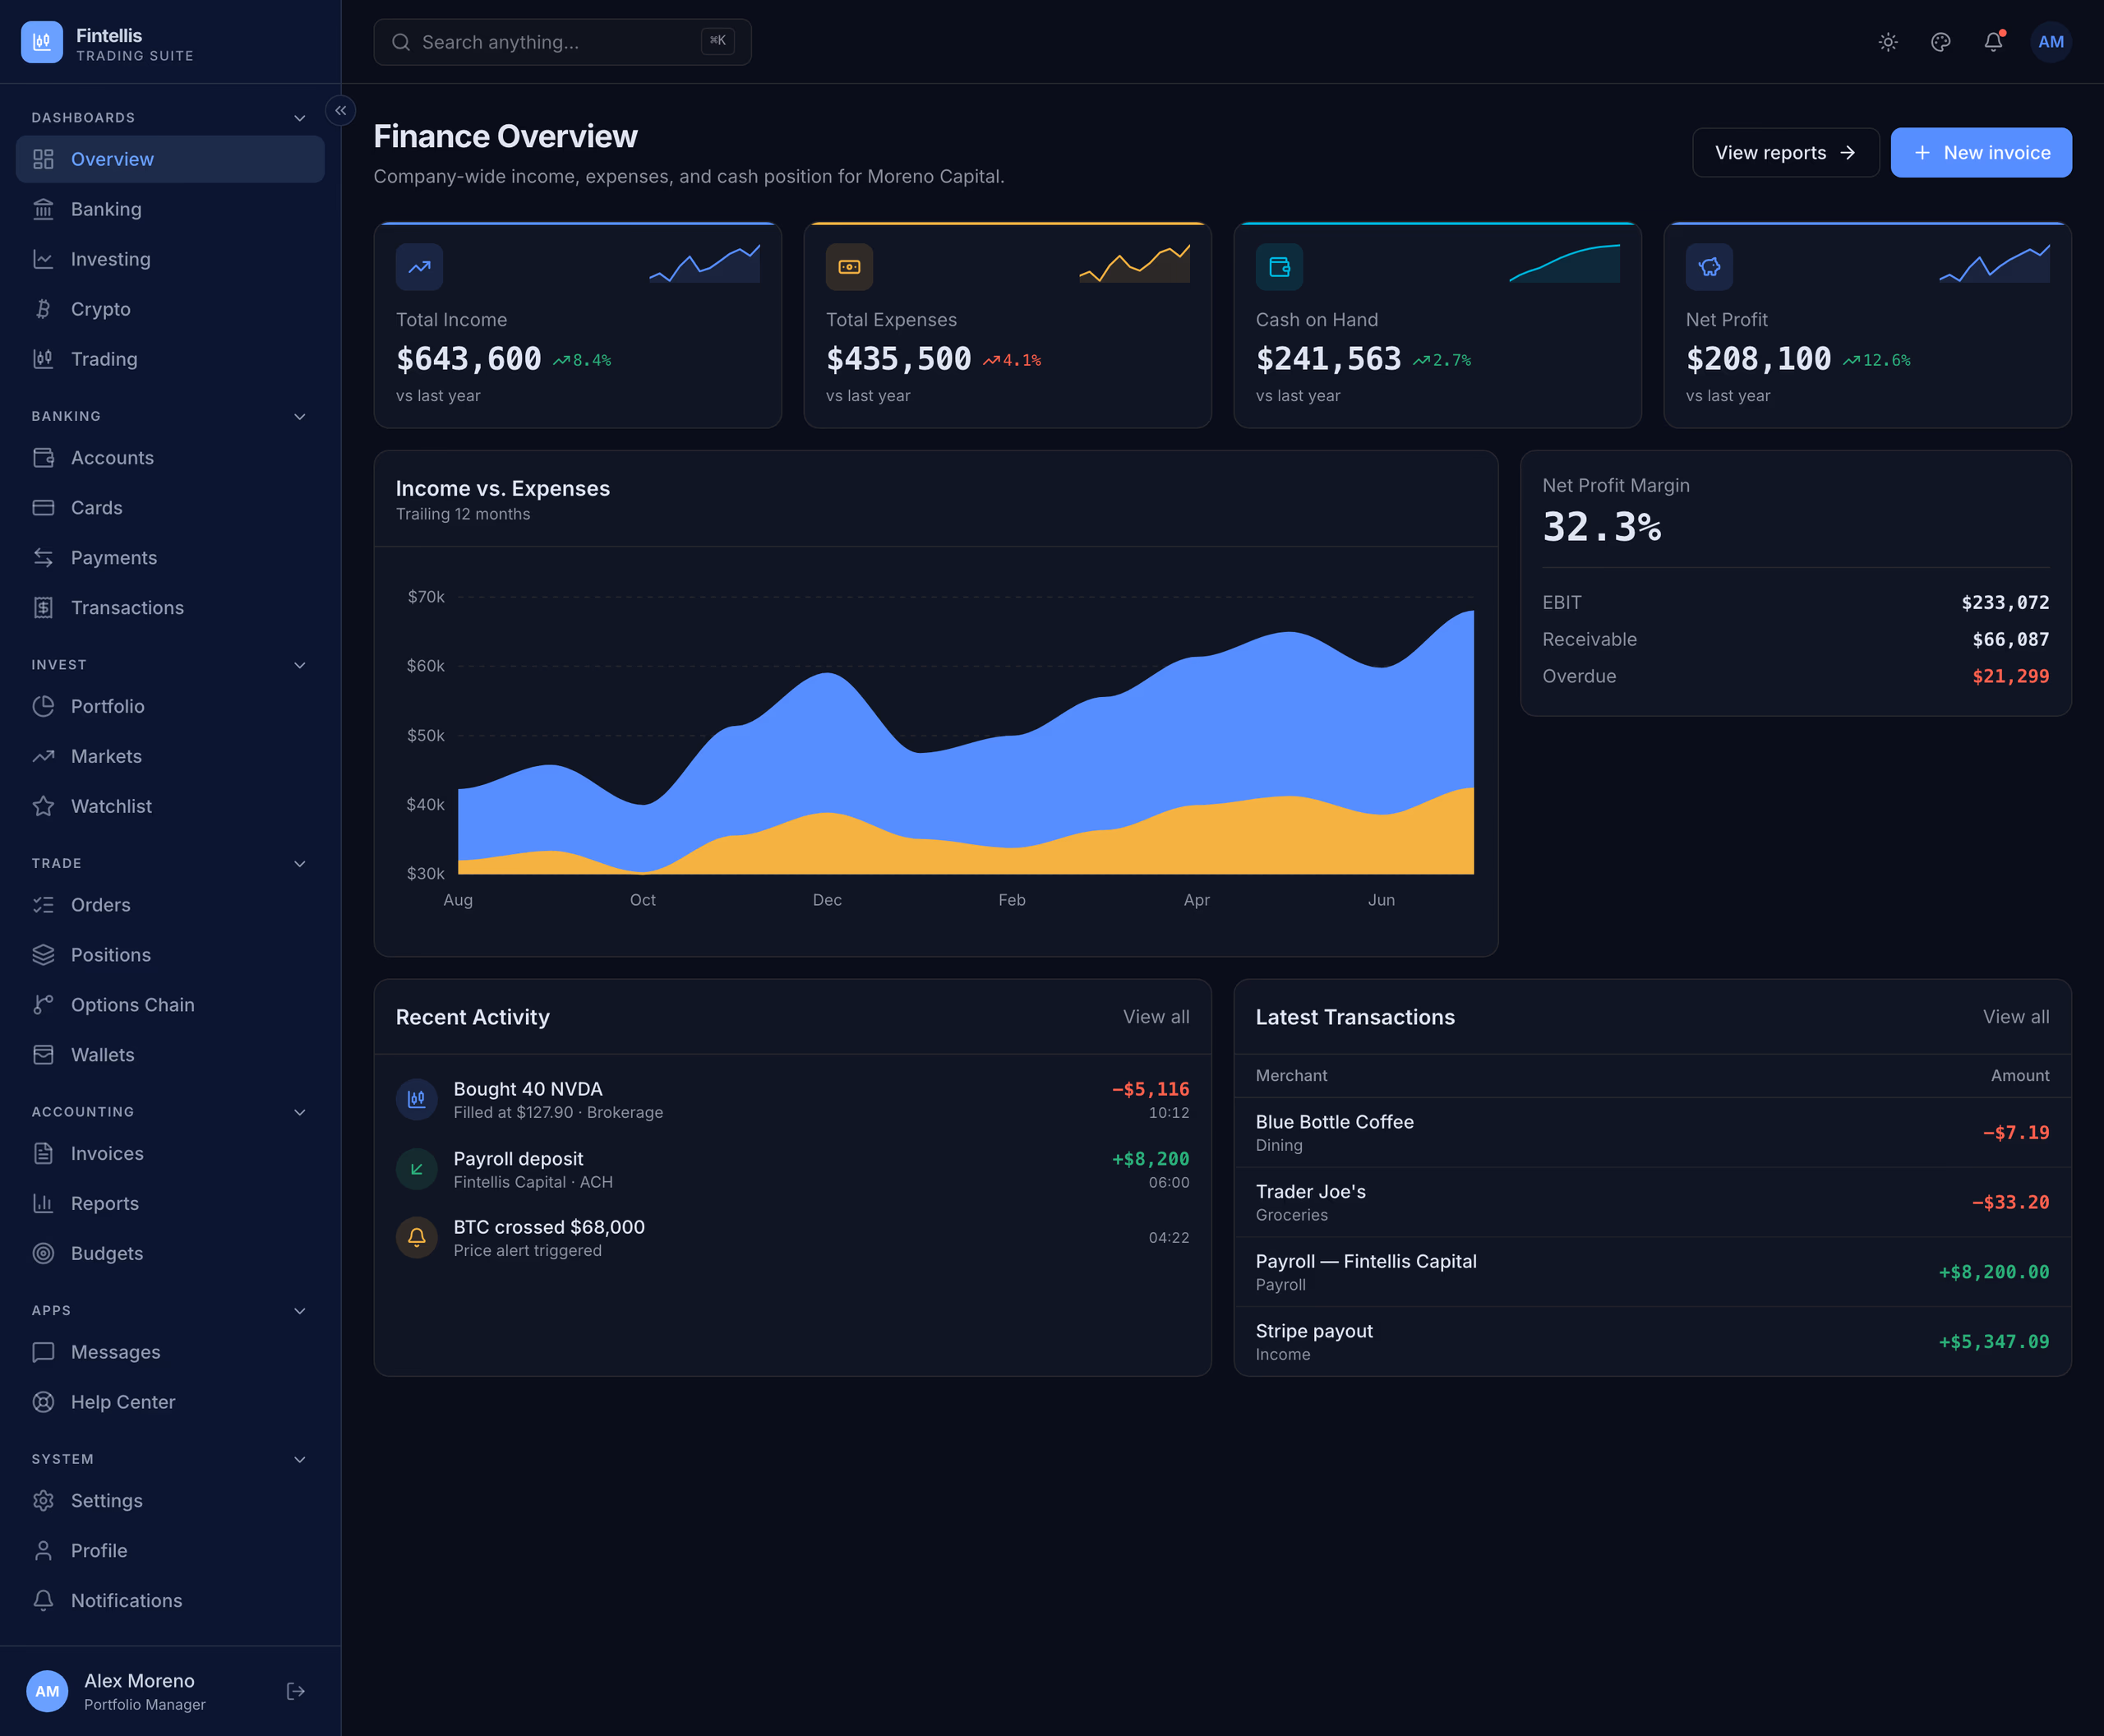
Task: Click the Positions layers icon
Action: point(43,955)
